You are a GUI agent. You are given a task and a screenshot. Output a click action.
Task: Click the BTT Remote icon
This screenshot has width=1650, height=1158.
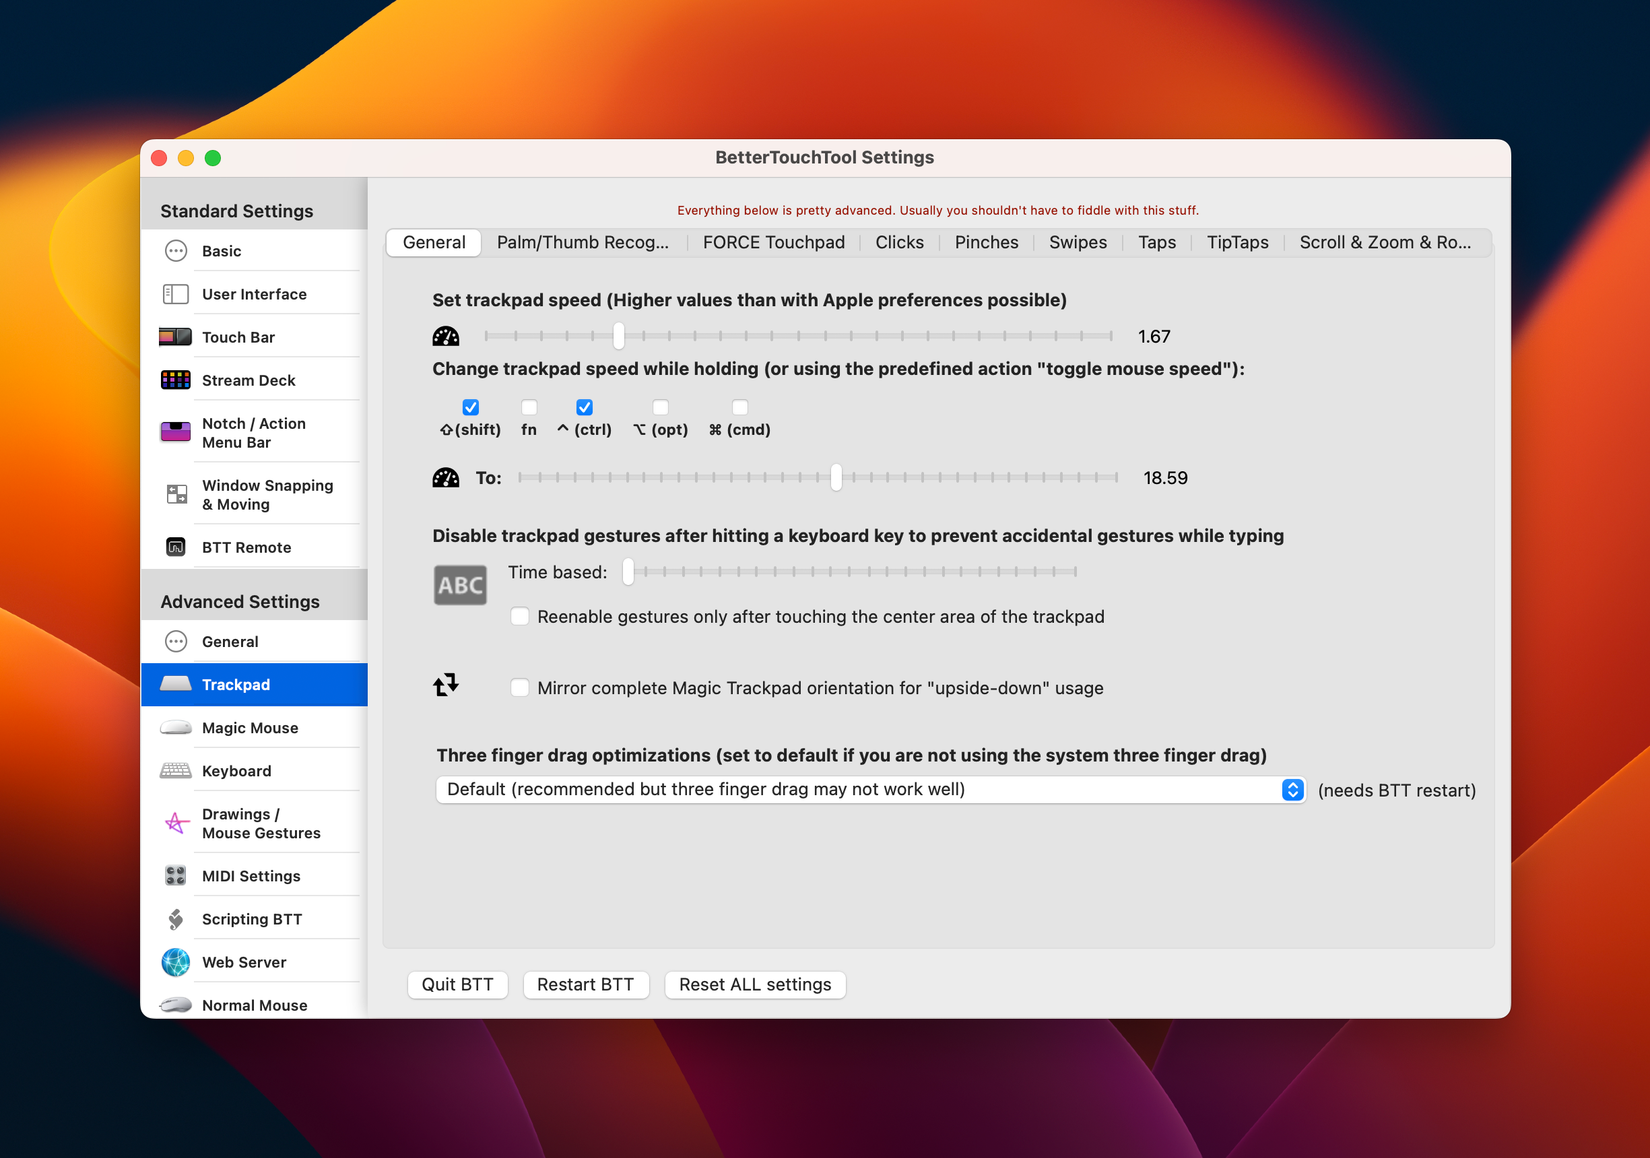pos(176,547)
